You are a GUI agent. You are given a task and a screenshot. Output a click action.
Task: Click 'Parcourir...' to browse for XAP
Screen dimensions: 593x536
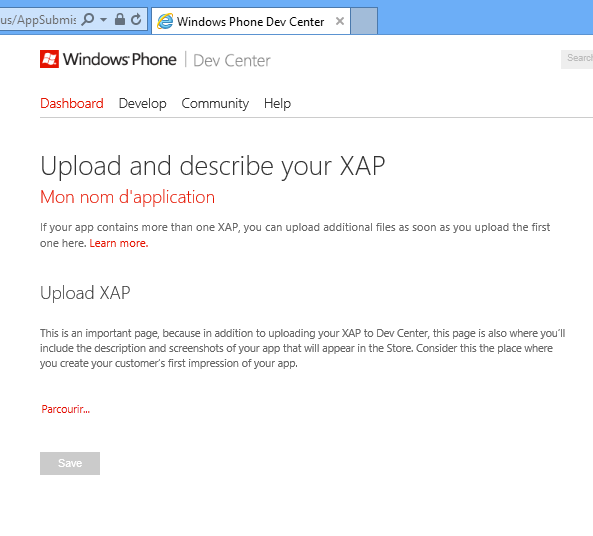pyautogui.click(x=66, y=409)
